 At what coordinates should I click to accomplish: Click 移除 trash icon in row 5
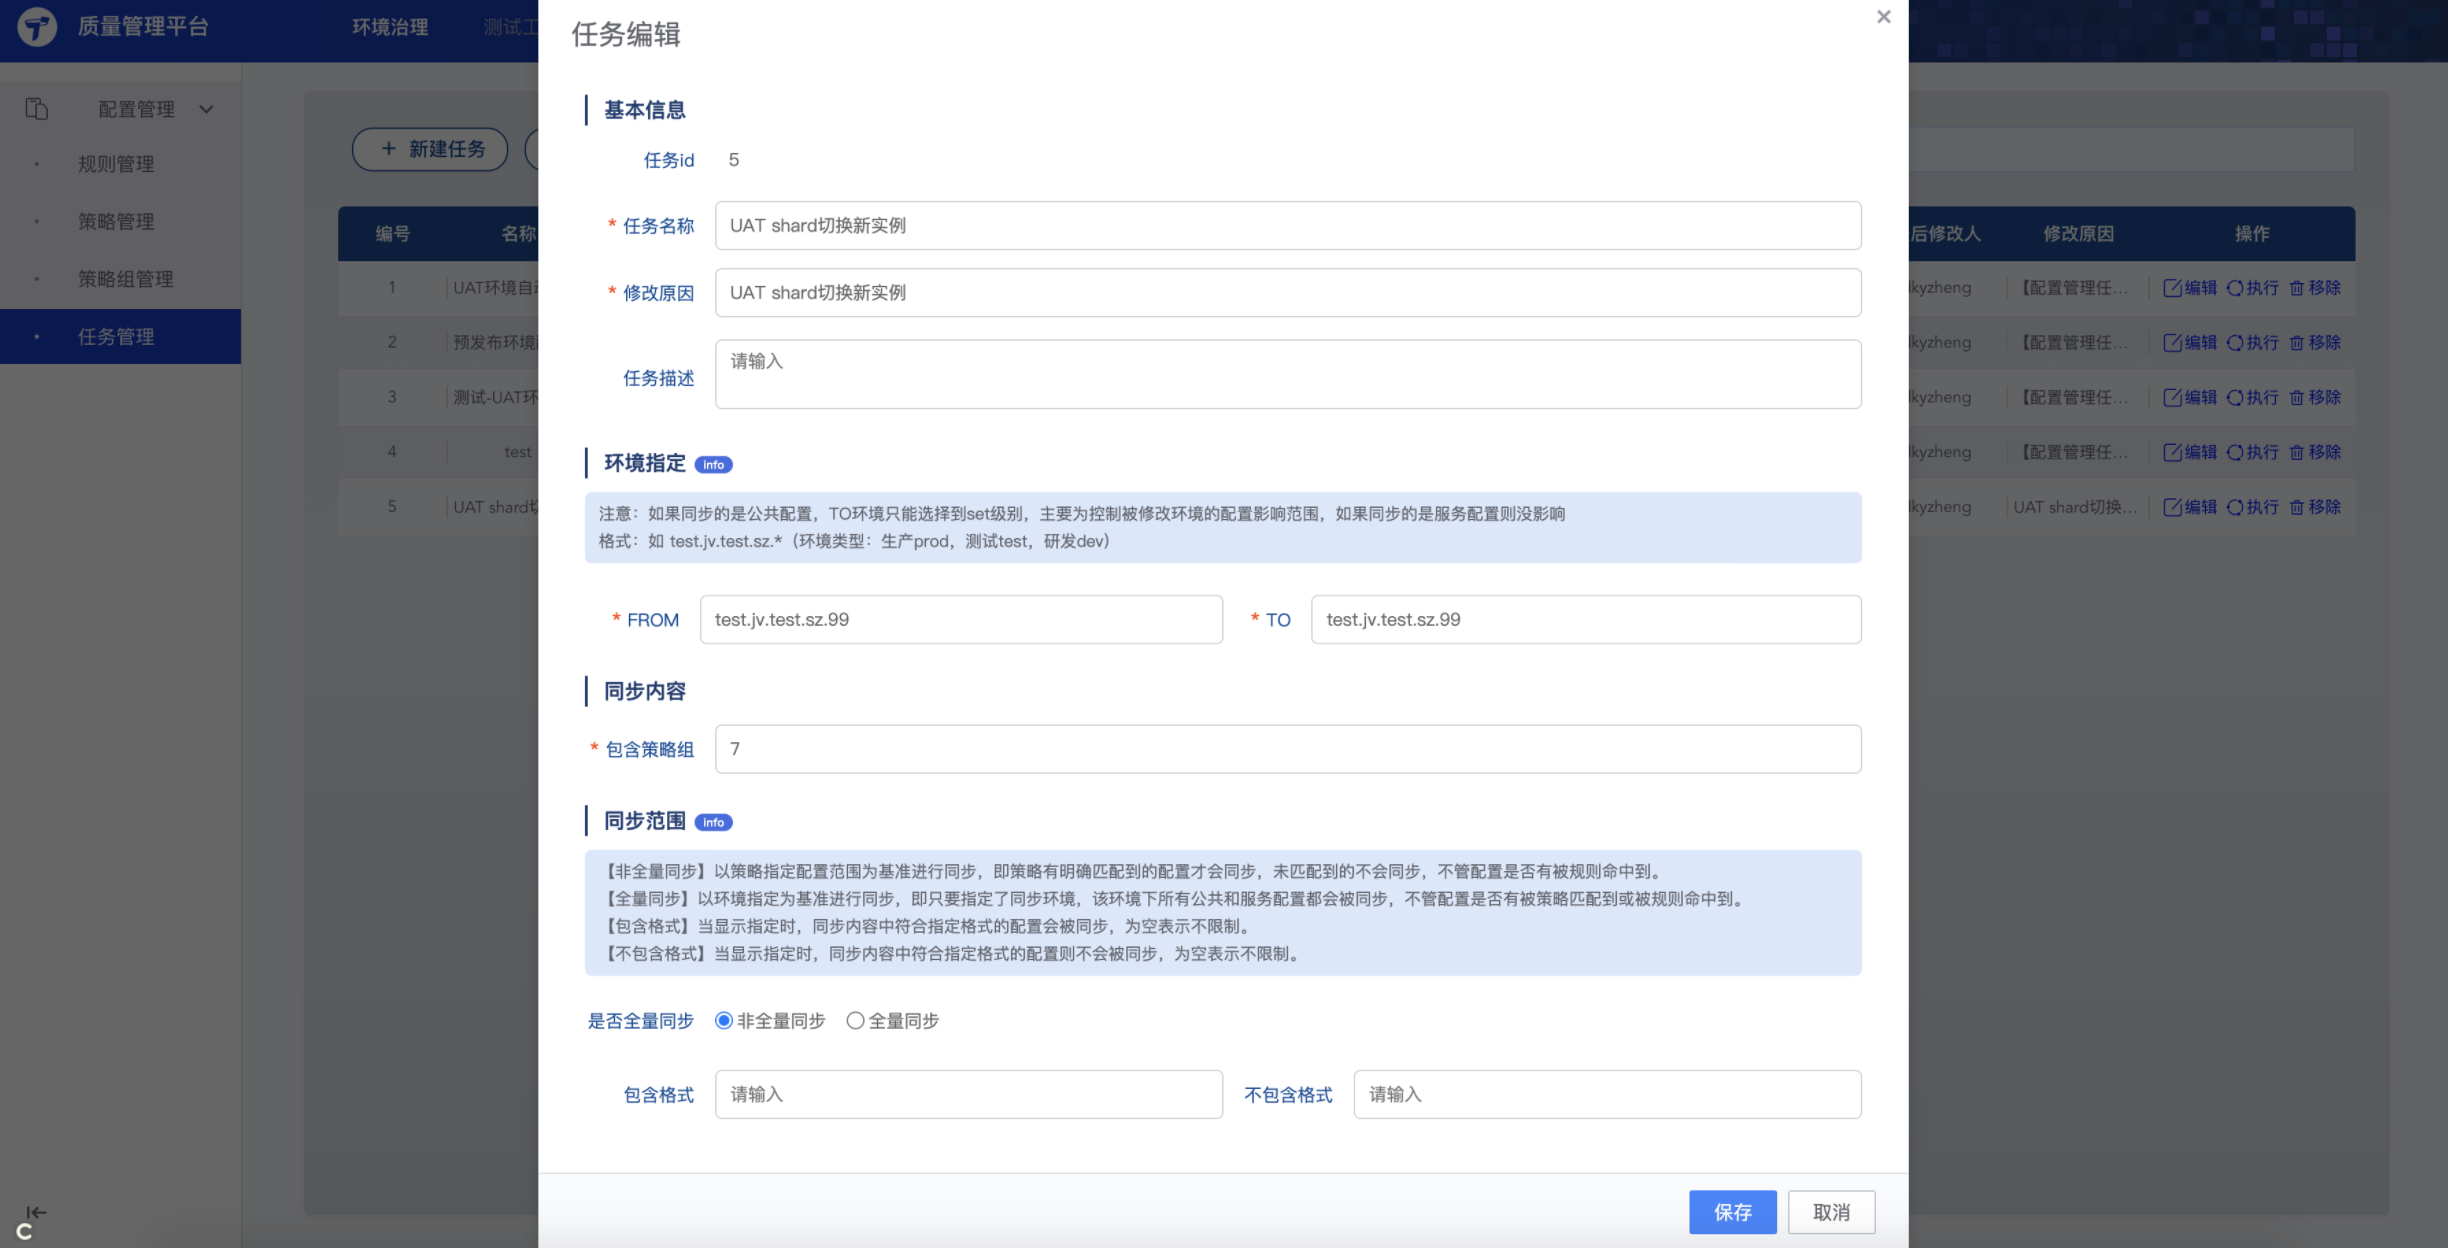point(2297,508)
